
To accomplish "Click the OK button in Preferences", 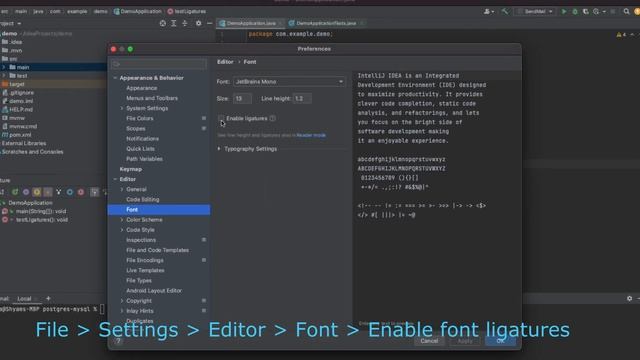I will click(500, 341).
